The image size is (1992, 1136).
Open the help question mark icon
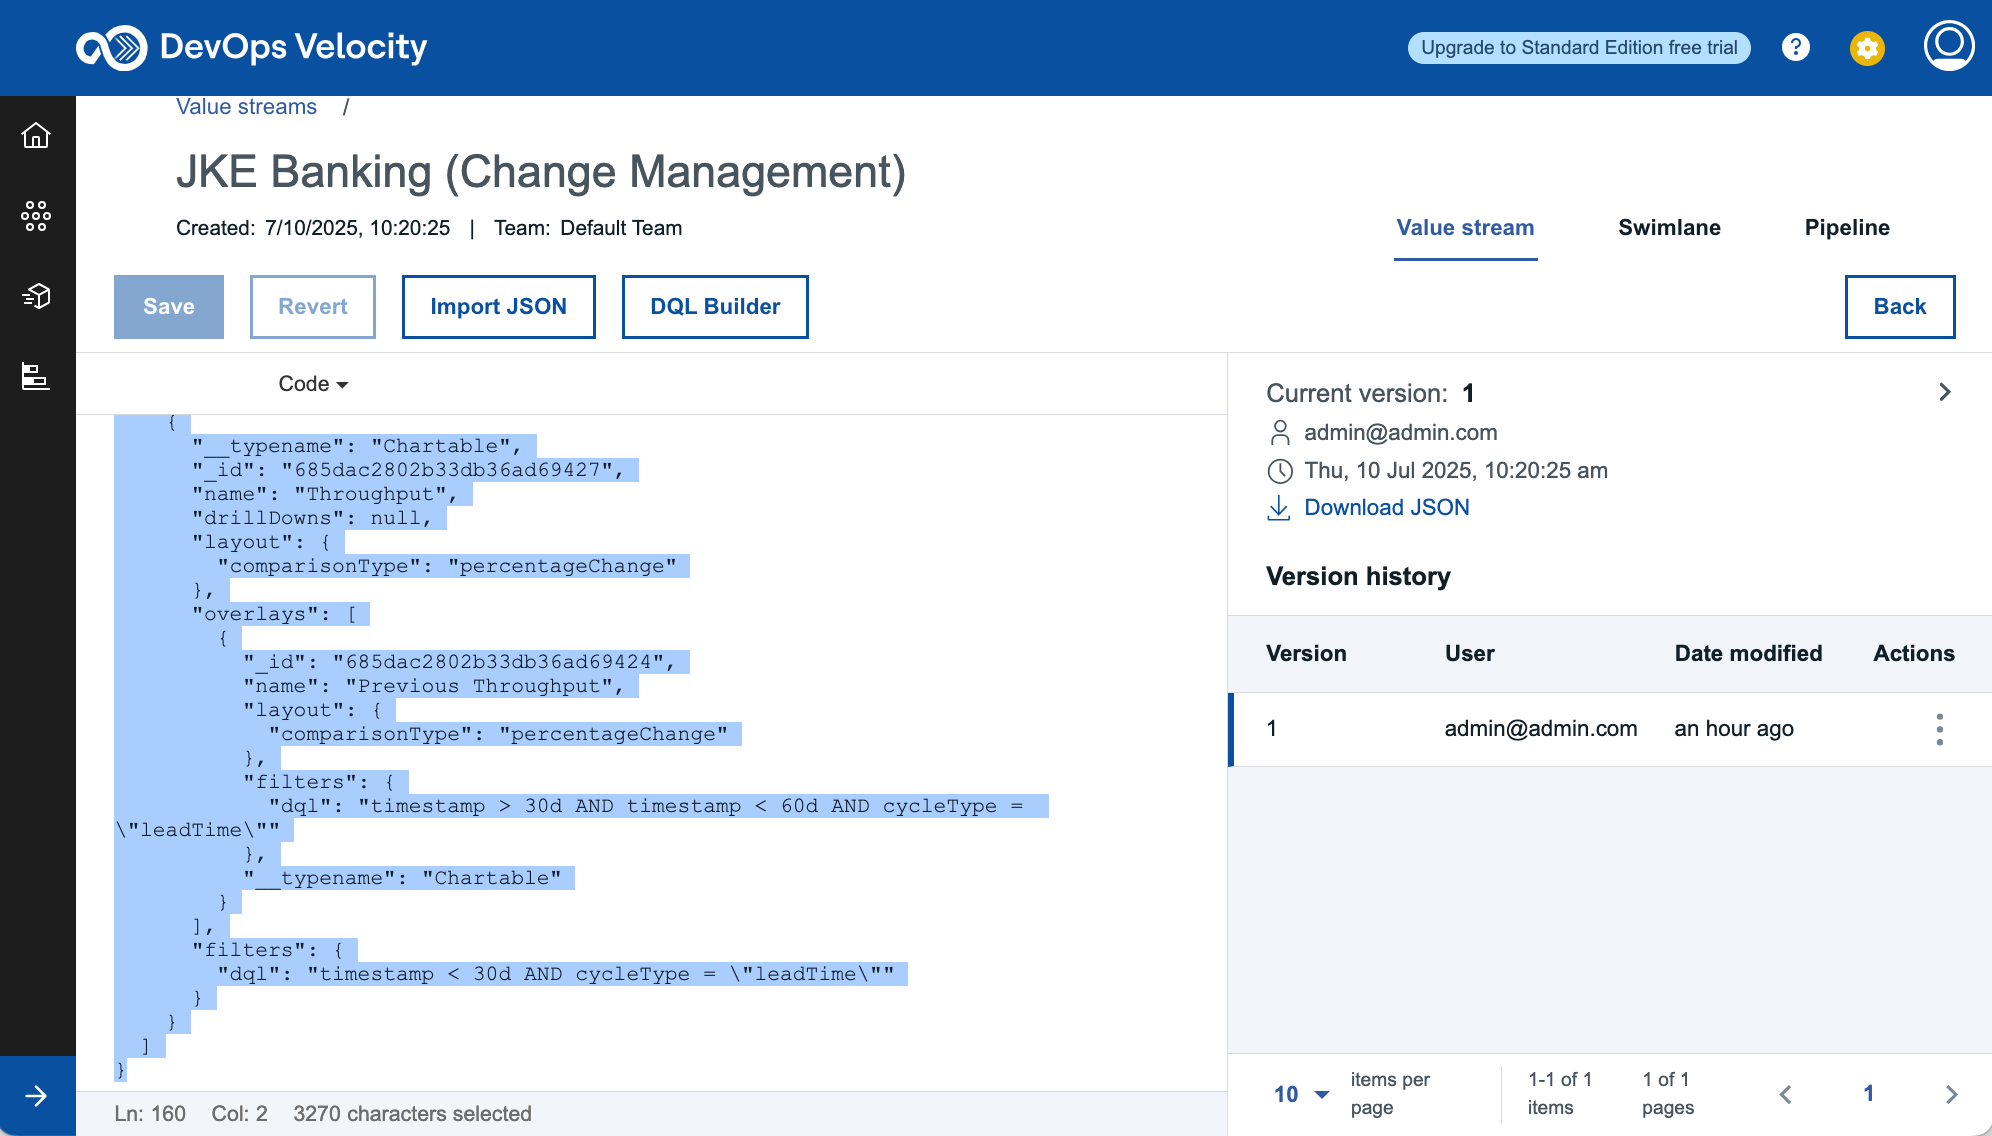point(1796,47)
